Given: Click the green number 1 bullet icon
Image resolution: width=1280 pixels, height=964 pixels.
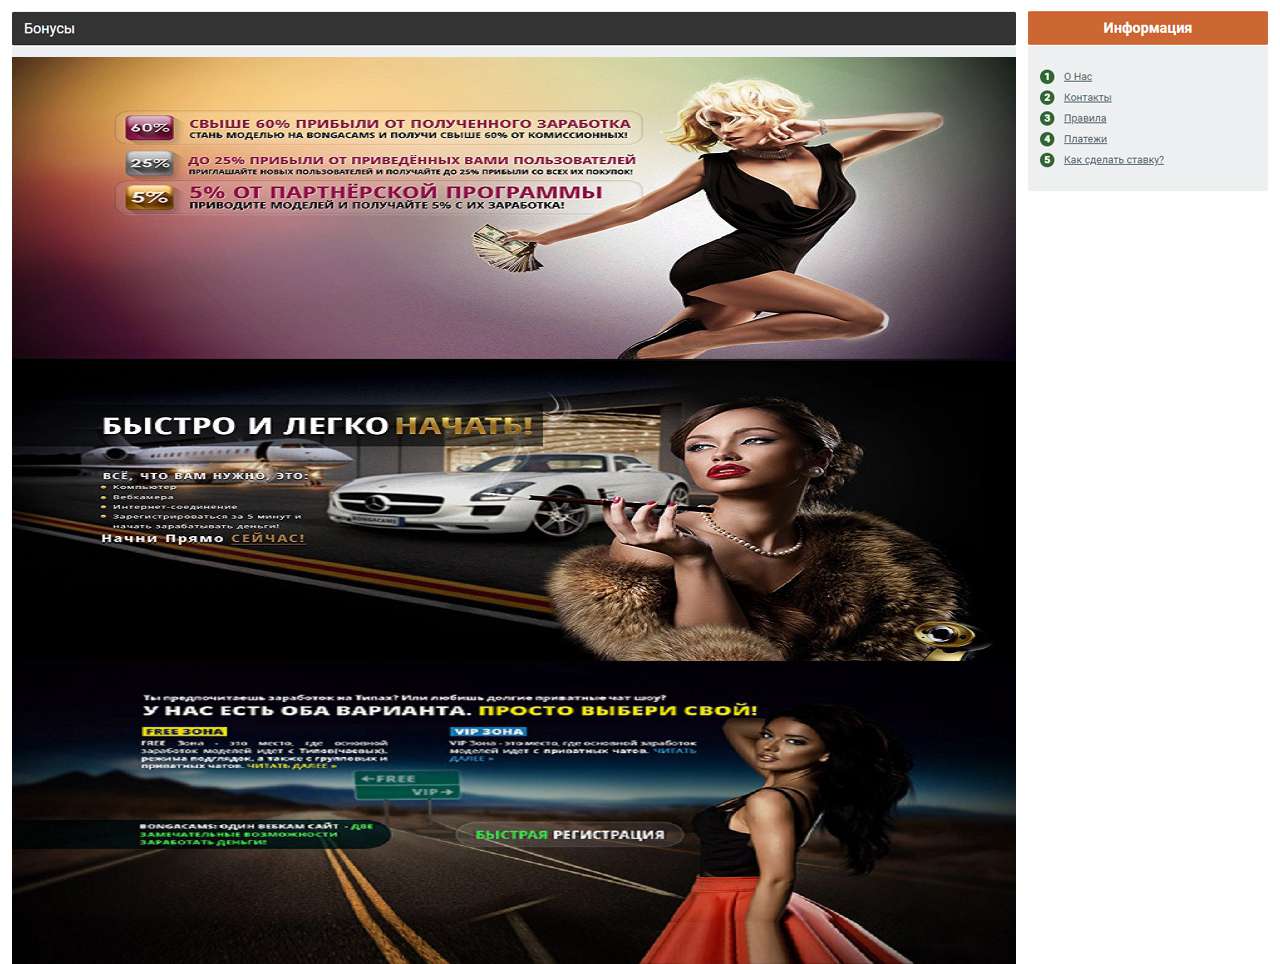Looking at the screenshot, I should (x=1047, y=77).
